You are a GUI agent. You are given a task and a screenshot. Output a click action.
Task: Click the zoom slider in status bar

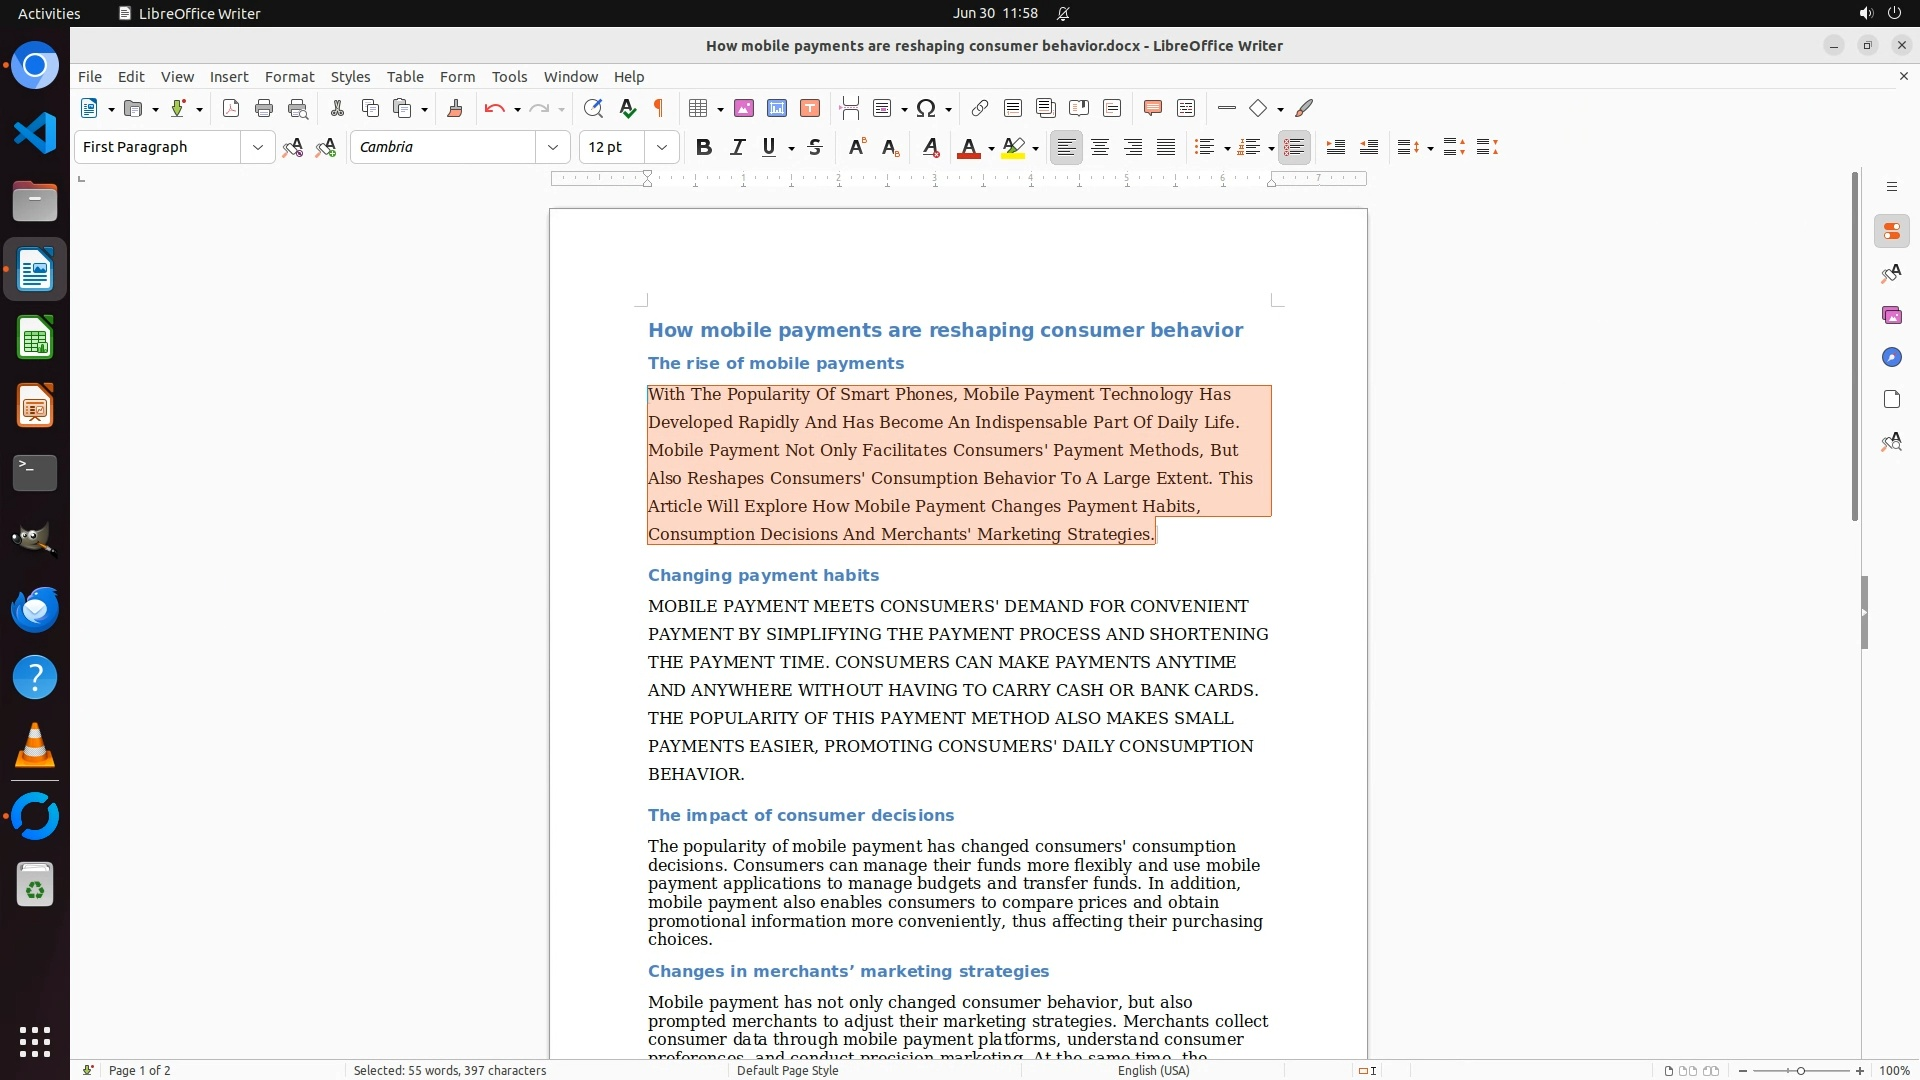1801,1070
